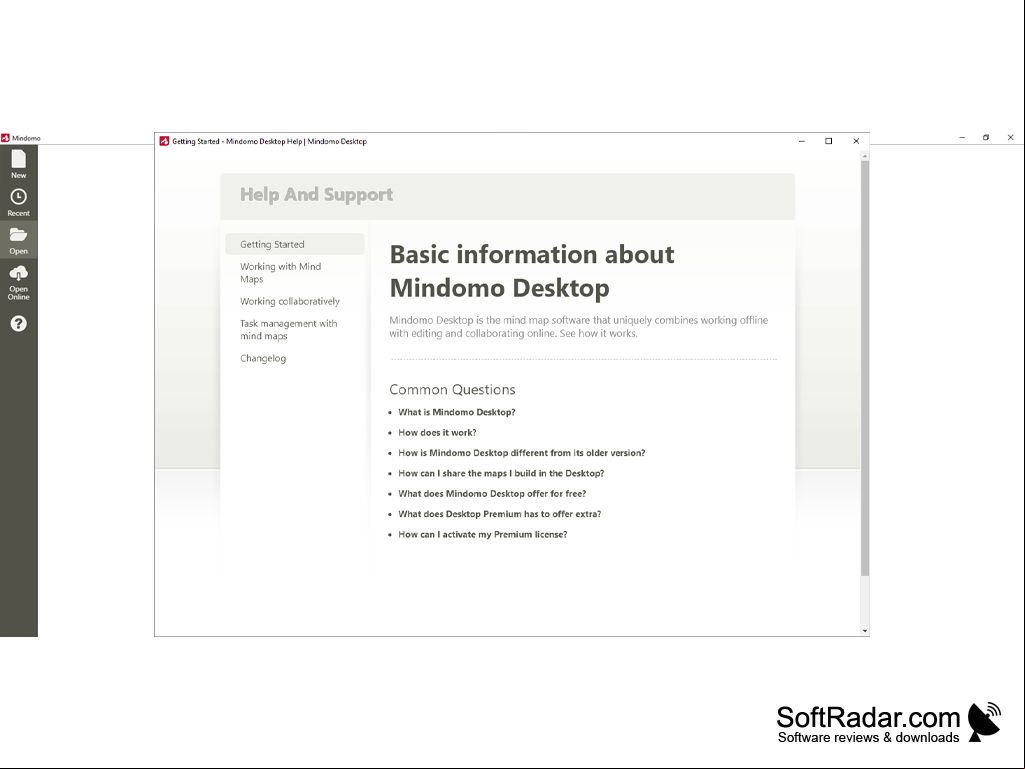Open Working with Mind Maps section
Screen dimensions: 1025x769
click(280, 273)
